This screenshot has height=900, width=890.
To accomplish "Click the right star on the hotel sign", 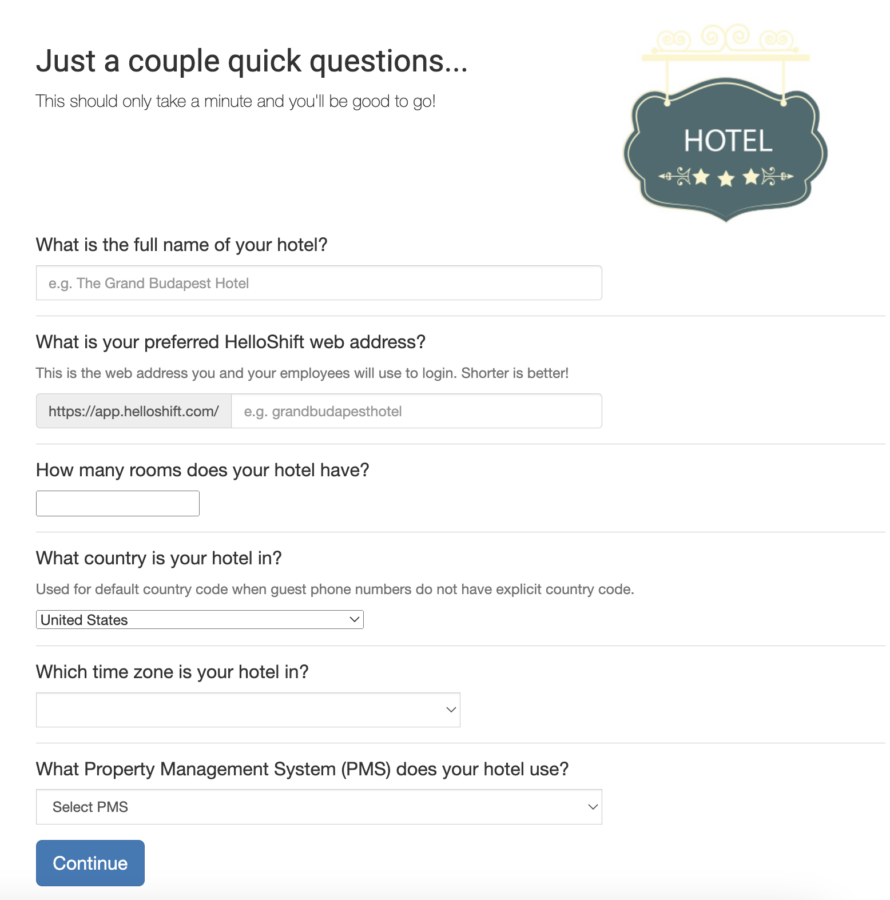I will [x=751, y=177].
